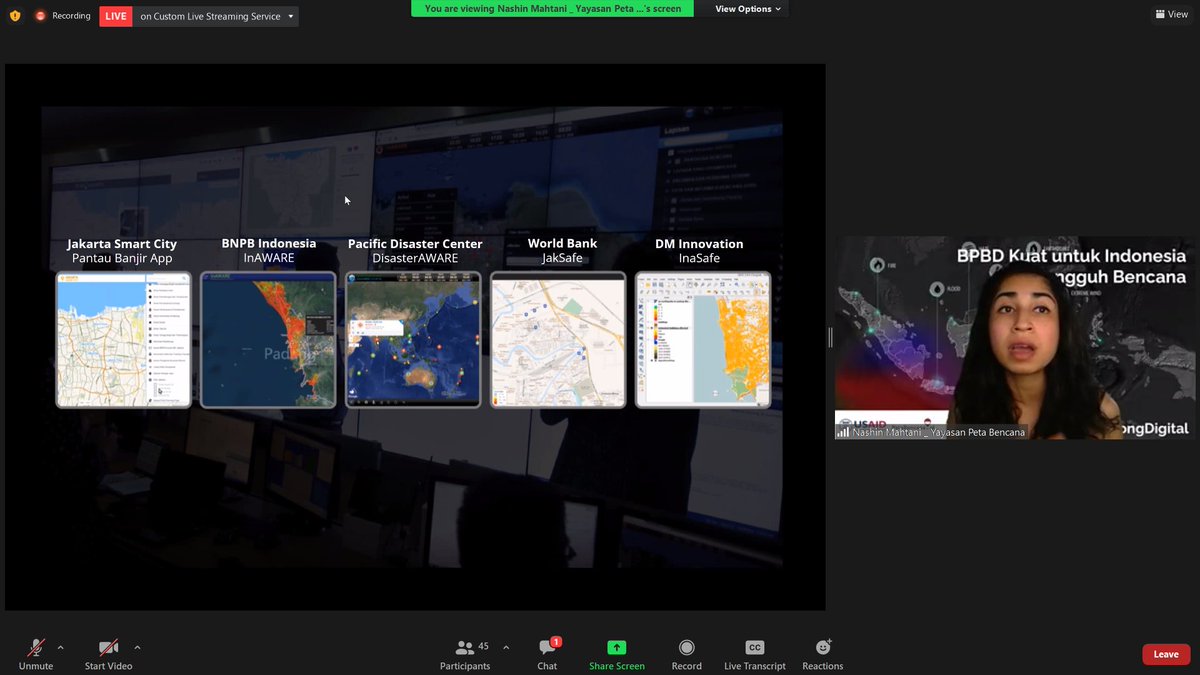Click the Pantau Banjir App label
This screenshot has height=675, width=1200.
pyautogui.click(x=122, y=258)
